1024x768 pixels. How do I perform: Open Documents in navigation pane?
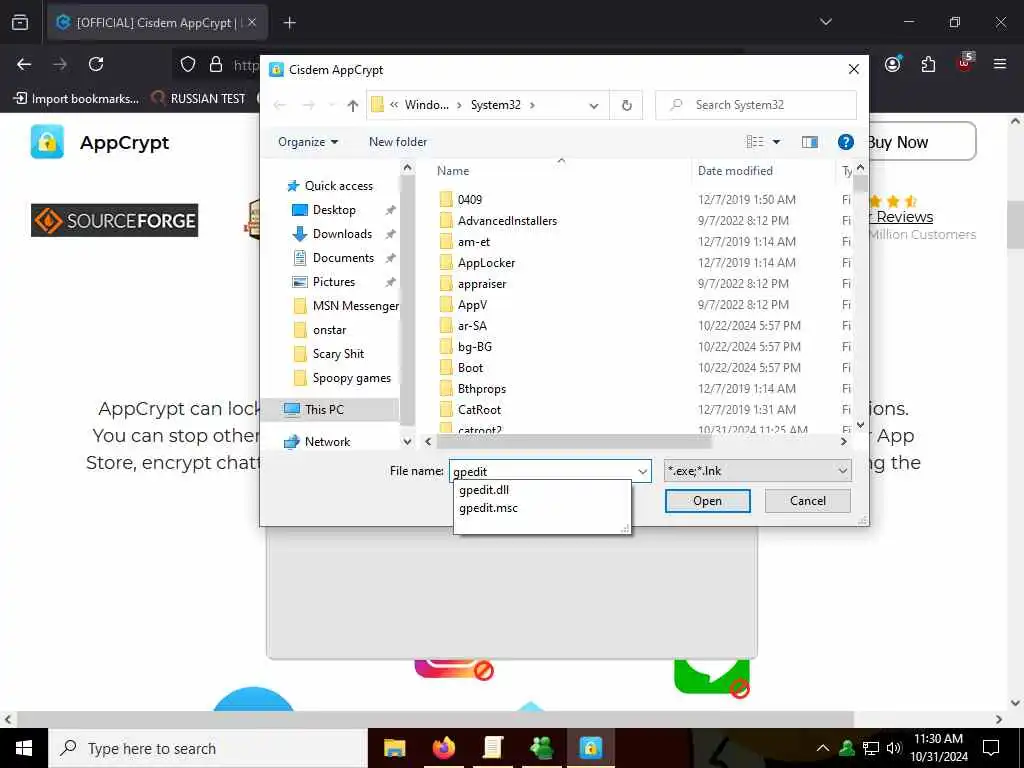pyautogui.click(x=343, y=258)
